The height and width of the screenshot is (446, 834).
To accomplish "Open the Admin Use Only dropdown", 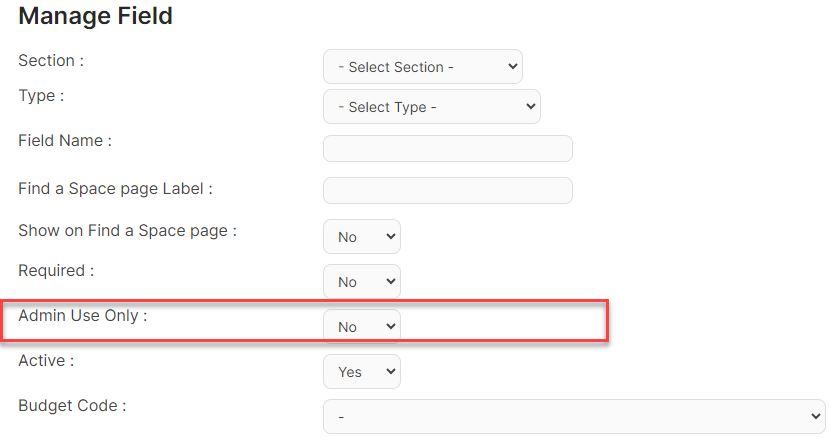I will 362,326.
